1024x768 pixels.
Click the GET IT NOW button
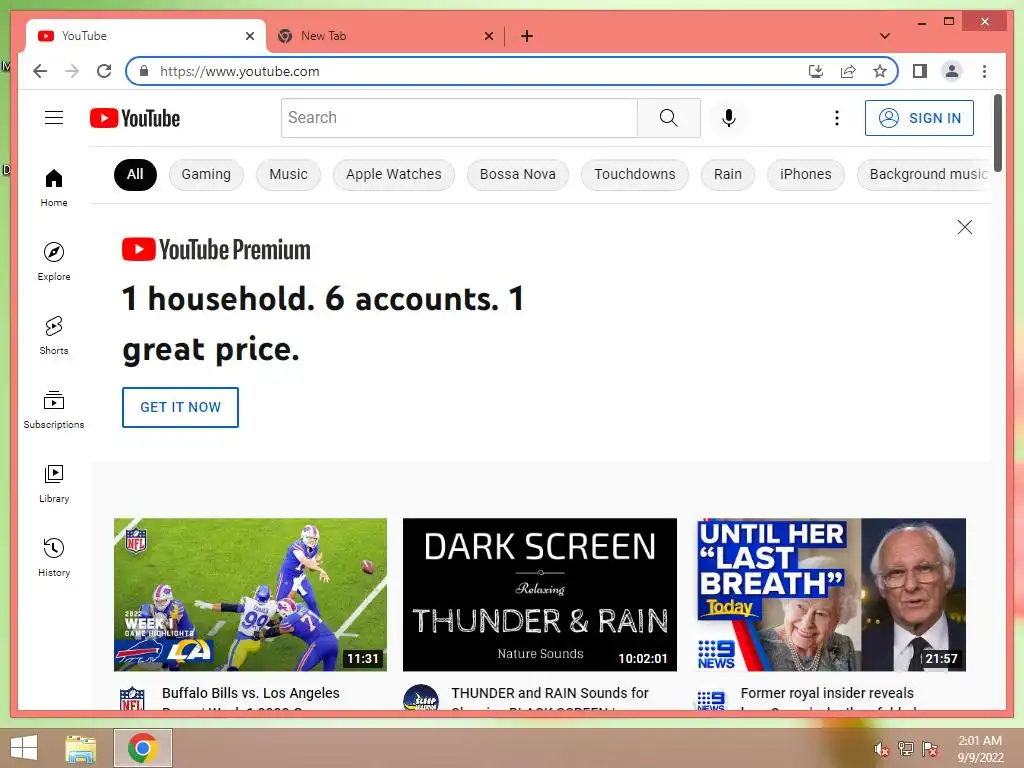(180, 407)
